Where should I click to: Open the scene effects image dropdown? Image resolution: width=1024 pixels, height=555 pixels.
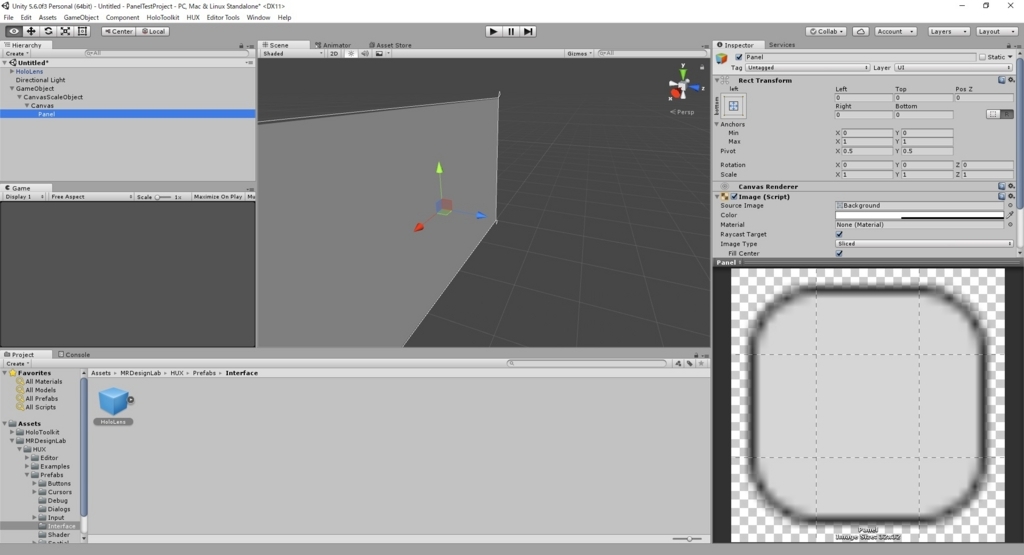click(x=382, y=54)
